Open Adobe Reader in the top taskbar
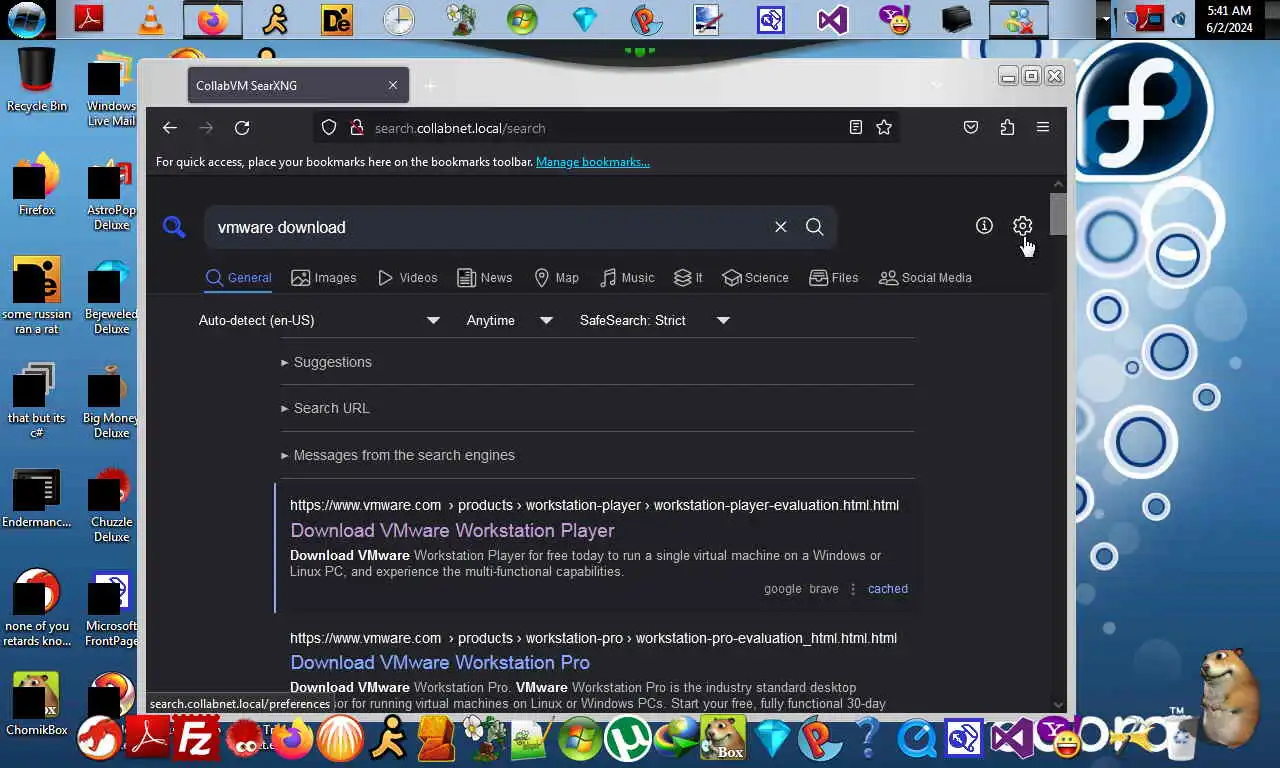1280x768 pixels. click(89, 19)
